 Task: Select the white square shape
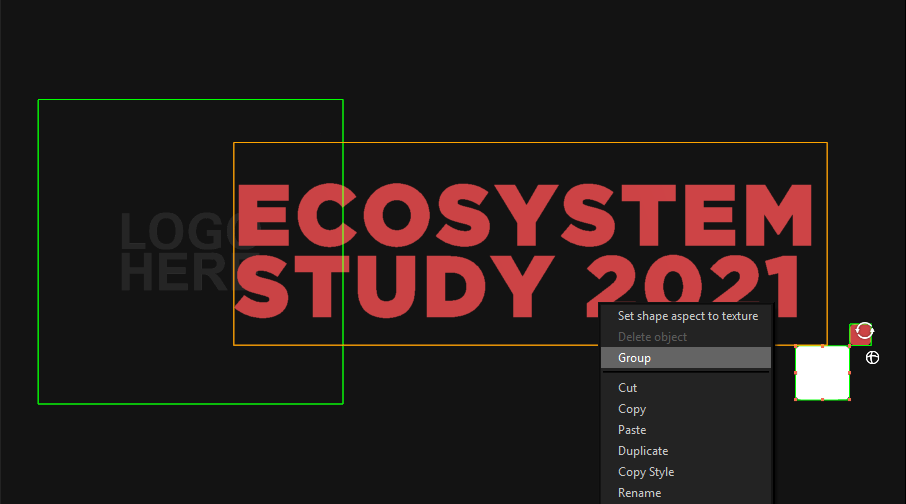[x=822, y=373]
